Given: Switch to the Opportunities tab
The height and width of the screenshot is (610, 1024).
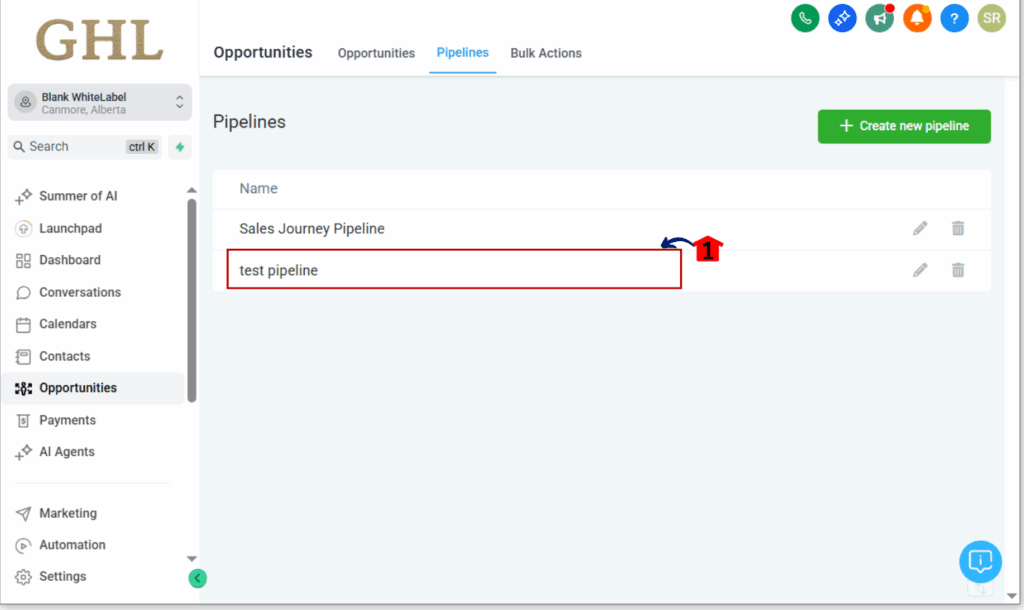Looking at the screenshot, I should tap(376, 53).
